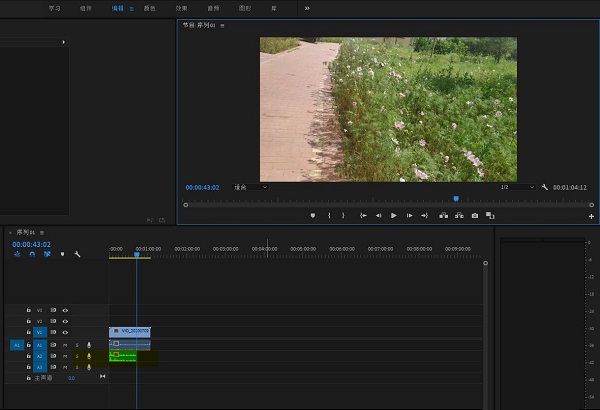Image resolution: width=600 pixels, height=410 pixels.
Task: Toggle the lock on track V2
Action: coord(28,321)
